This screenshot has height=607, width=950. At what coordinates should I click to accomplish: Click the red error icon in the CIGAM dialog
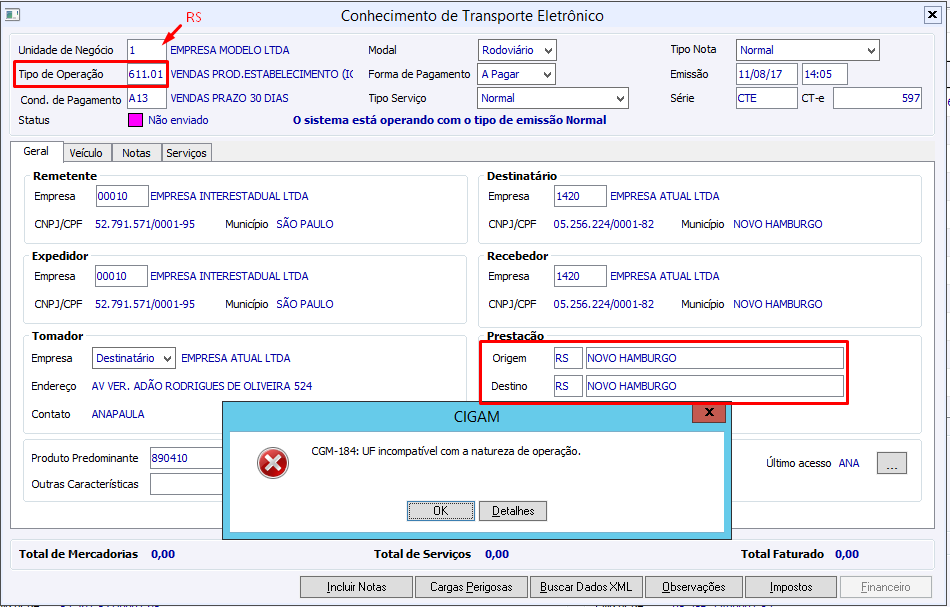coord(273,463)
